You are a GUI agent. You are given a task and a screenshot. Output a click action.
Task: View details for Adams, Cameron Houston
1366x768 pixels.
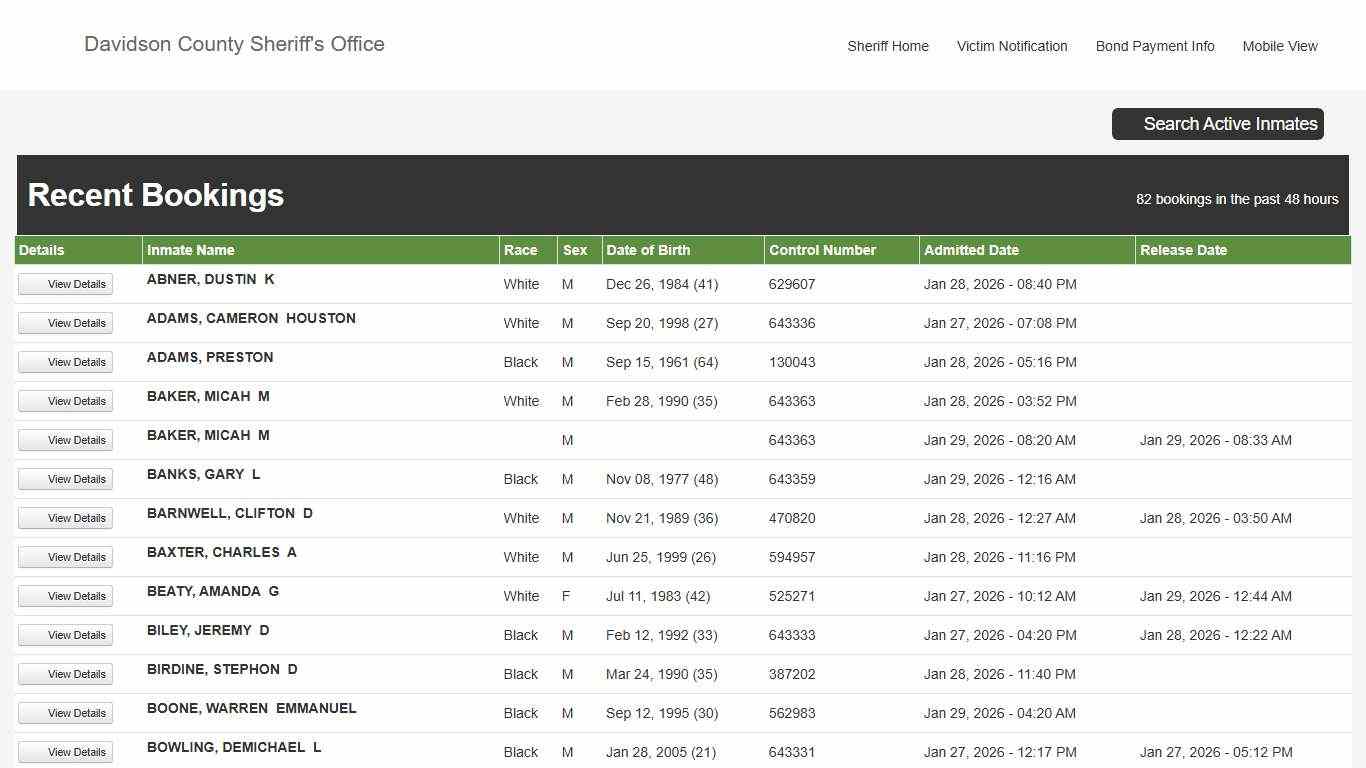tap(66, 323)
